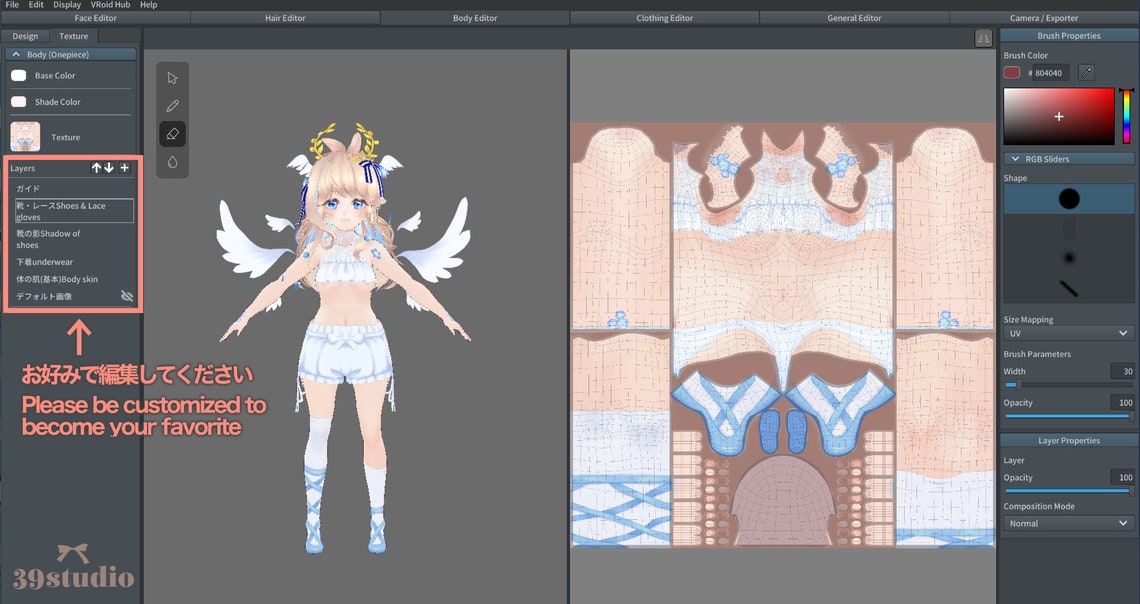The height and width of the screenshot is (604, 1140).
Task: Click the Base Color white swatch
Action: (19, 76)
